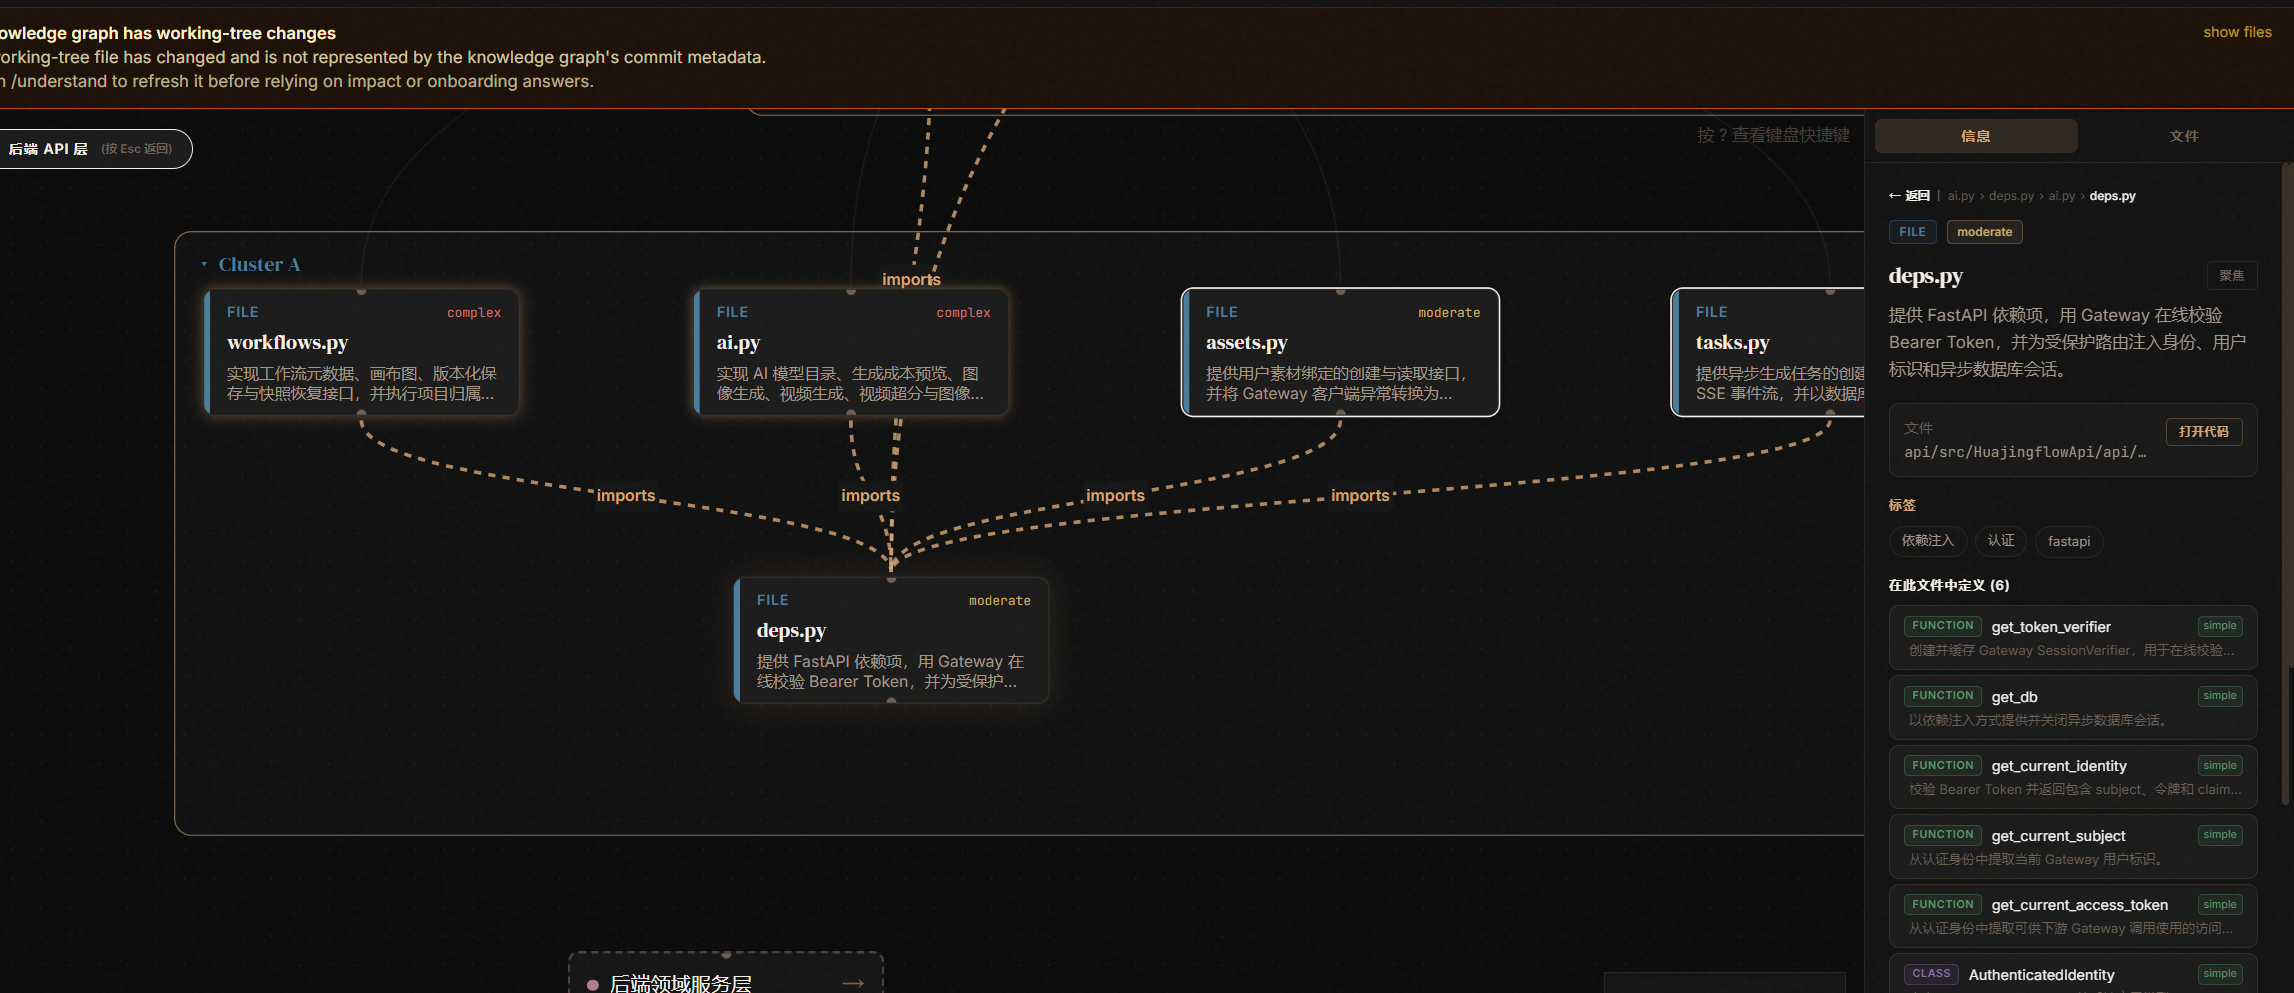This screenshot has width=2294, height=993.
Task: Open the get_current_access_token function entry
Action: pyautogui.click(x=2073, y=916)
